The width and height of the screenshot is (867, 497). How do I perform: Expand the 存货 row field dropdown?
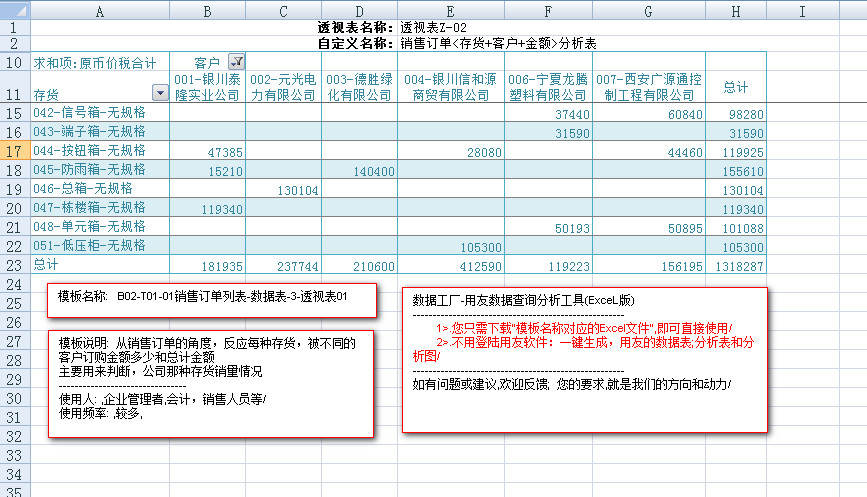160,93
